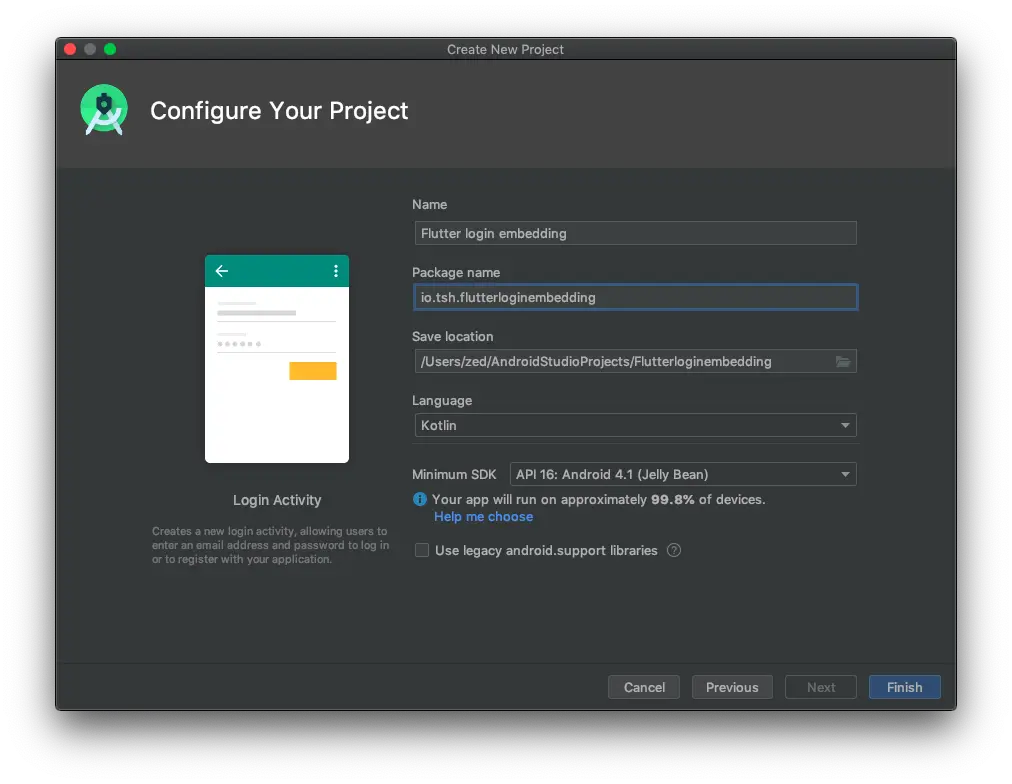The width and height of the screenshot is (1012, 784).
Task: Click the Save location field
Action: [x=620, y=361]
